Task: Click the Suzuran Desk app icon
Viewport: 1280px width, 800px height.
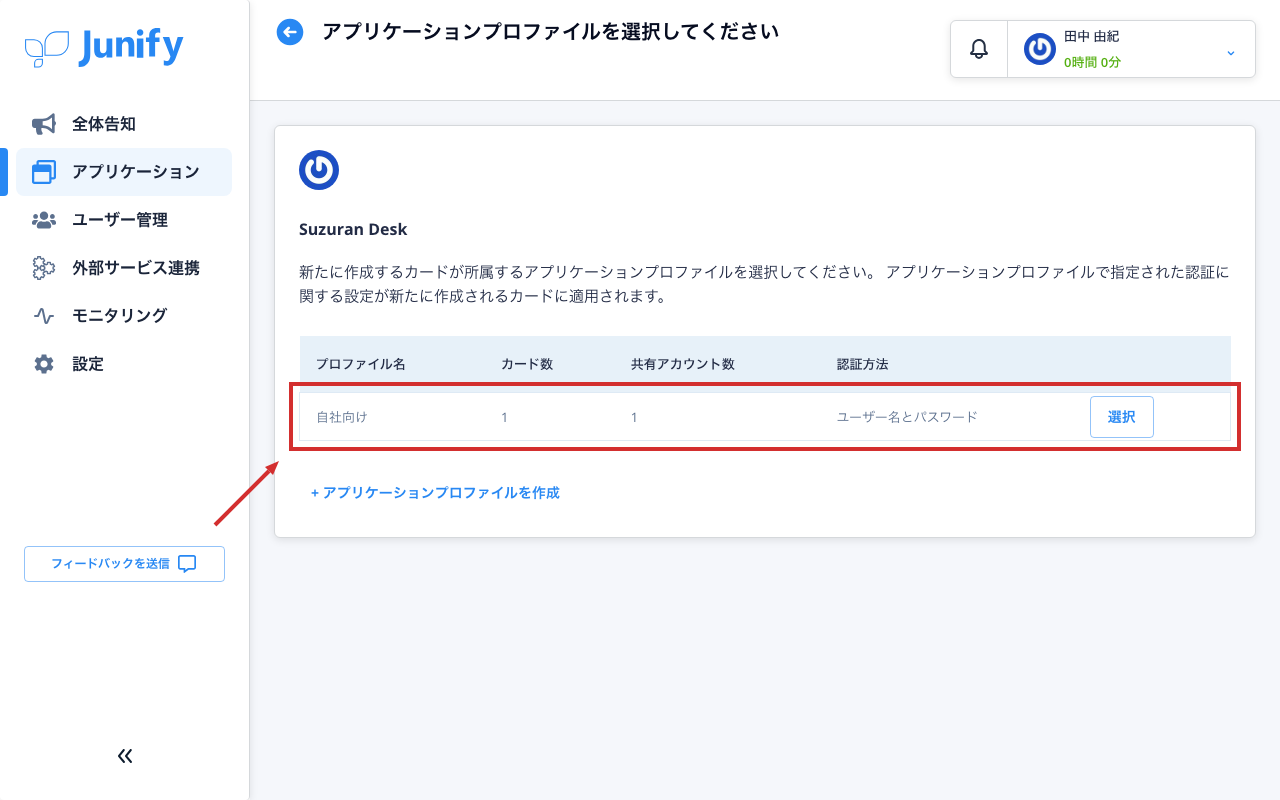Action: [x=319, y=170]
